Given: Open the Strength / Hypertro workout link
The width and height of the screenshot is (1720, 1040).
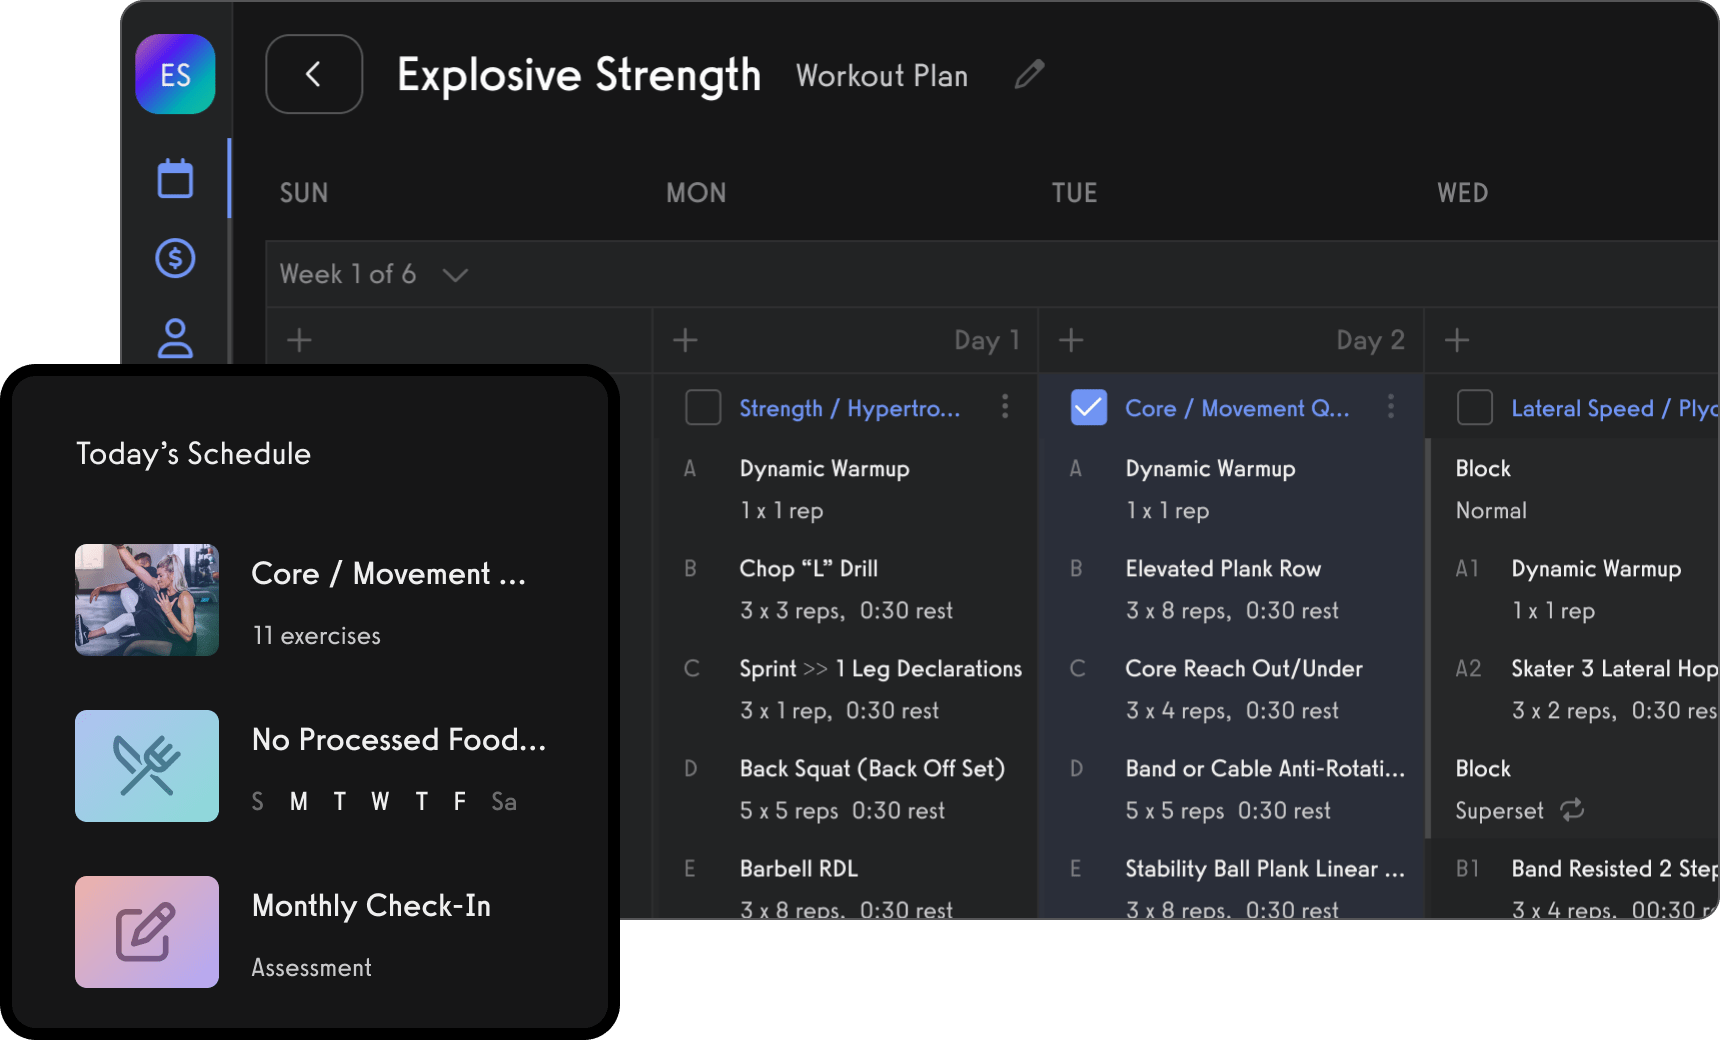Looking at the screenshot, I should pos(848,407).
